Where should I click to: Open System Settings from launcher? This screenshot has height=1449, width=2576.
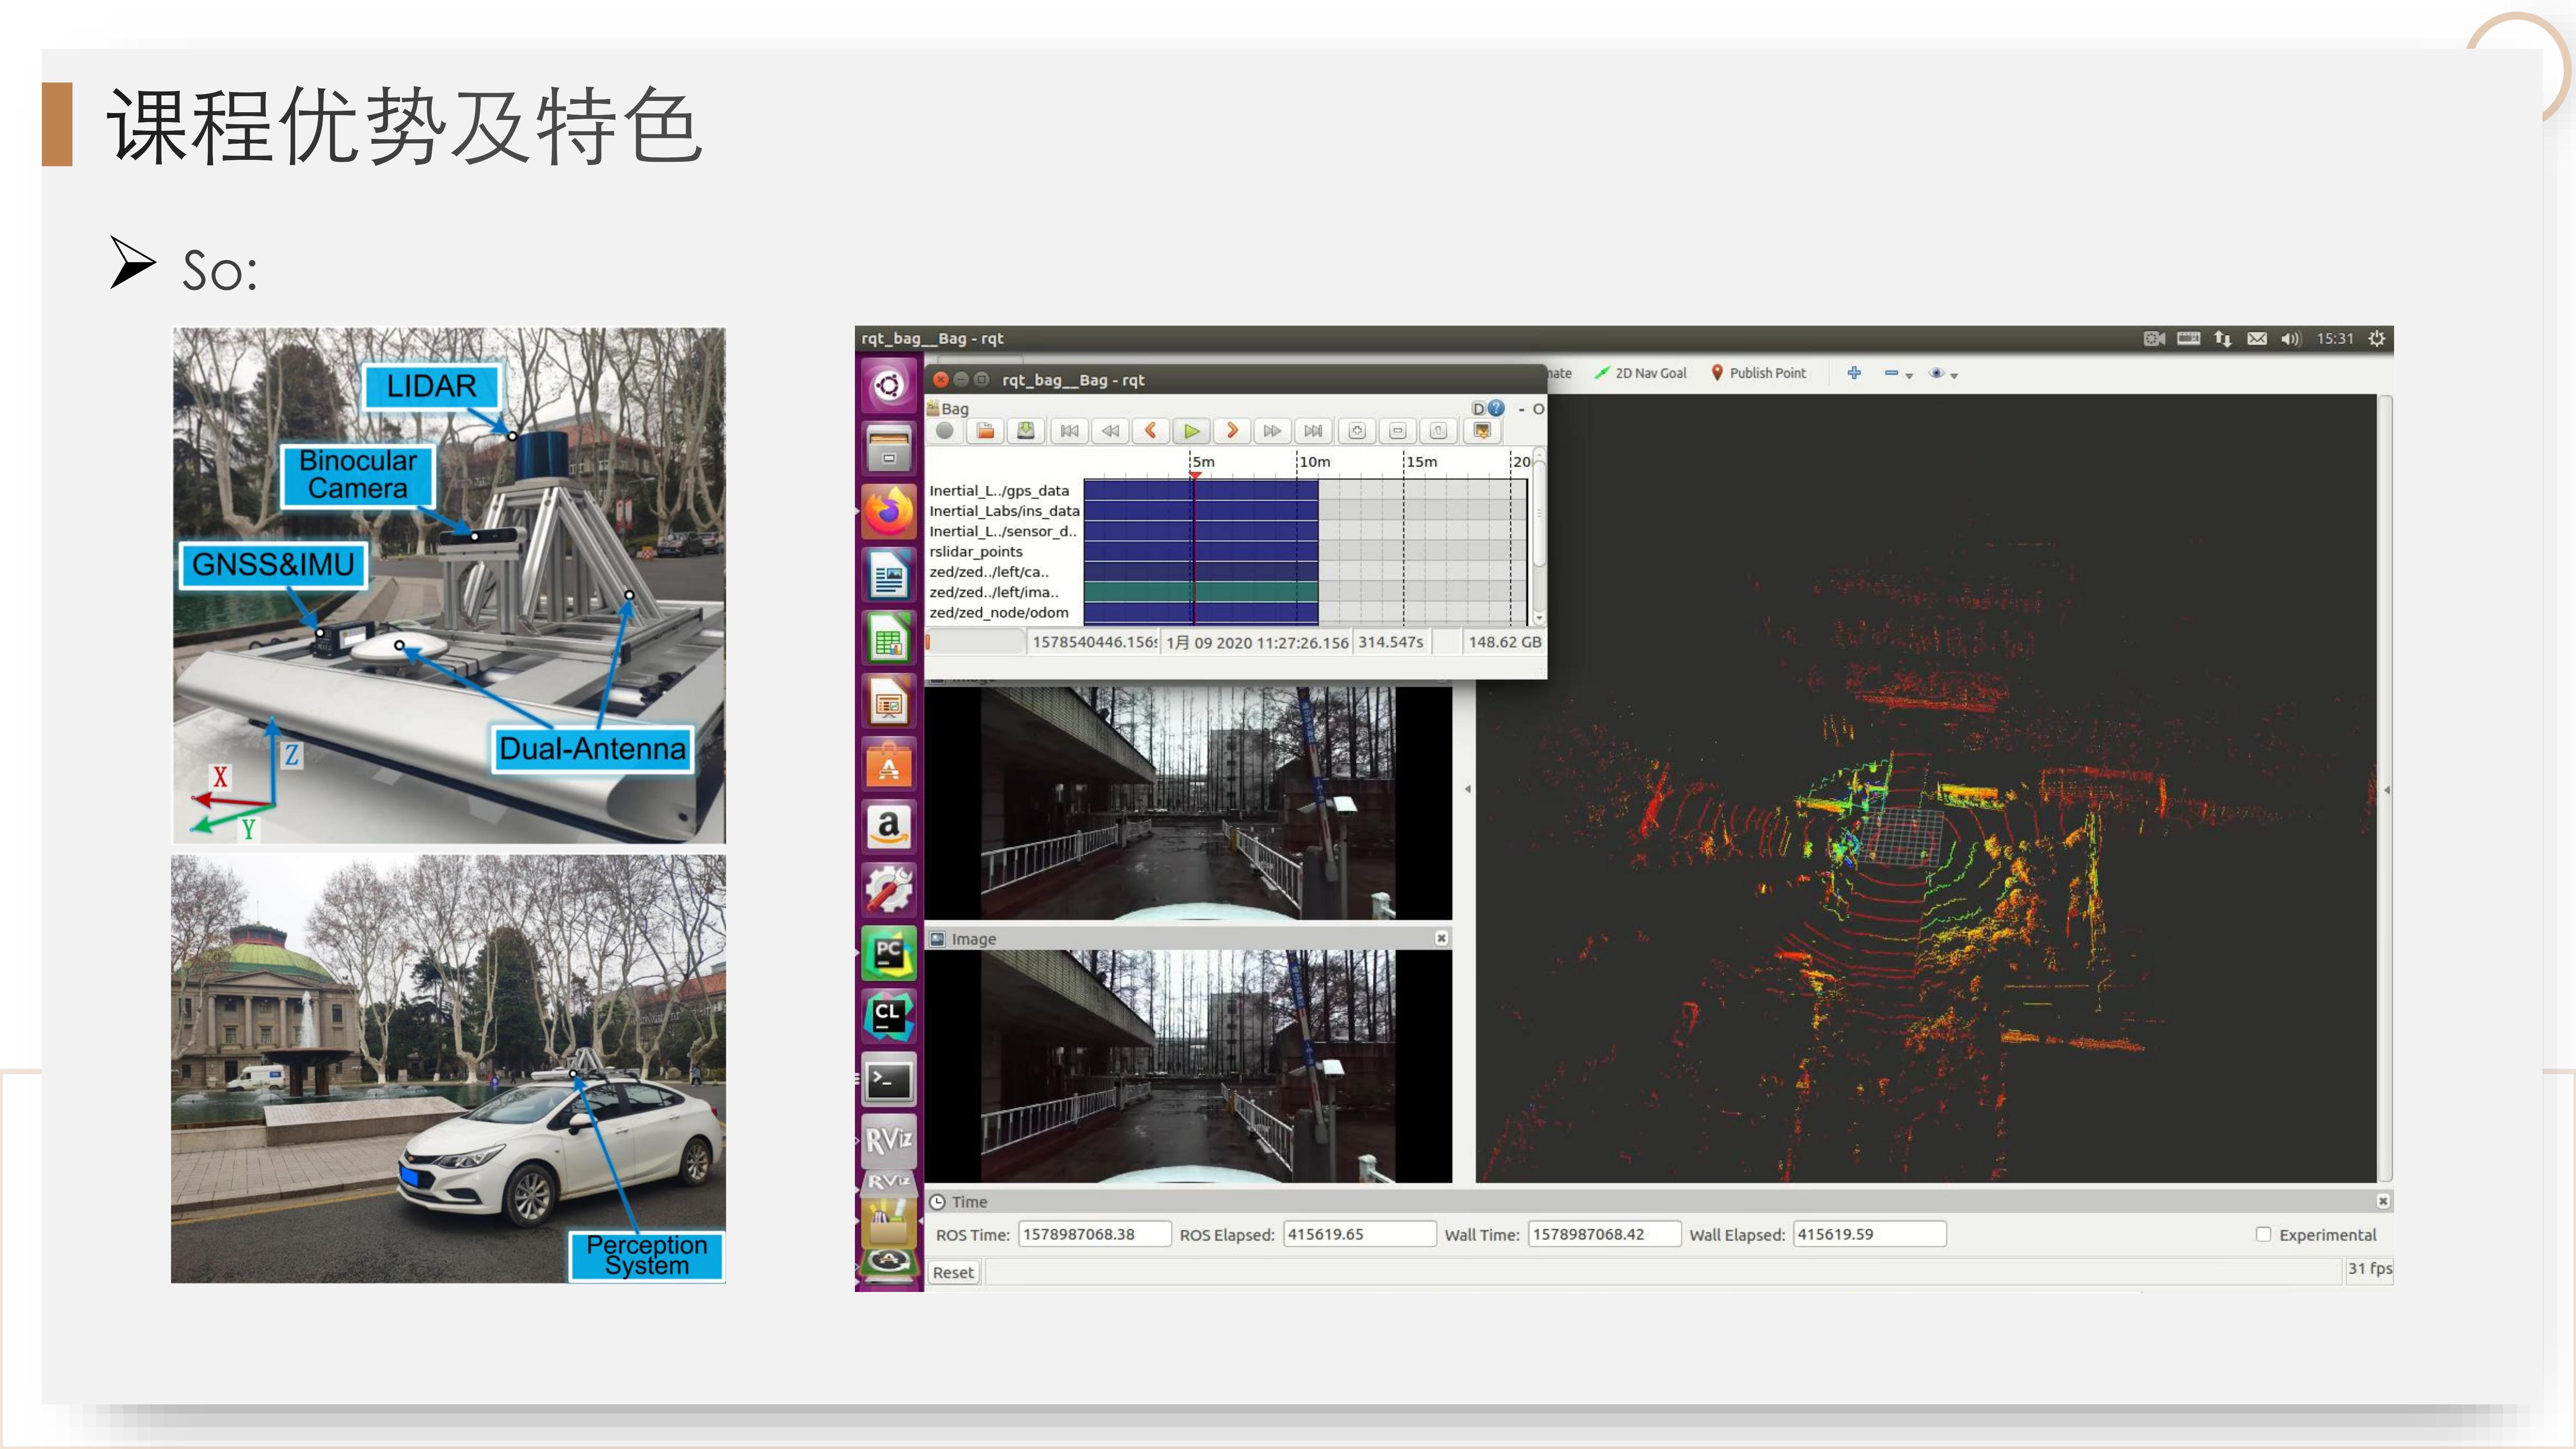click(x=888, y=890)
